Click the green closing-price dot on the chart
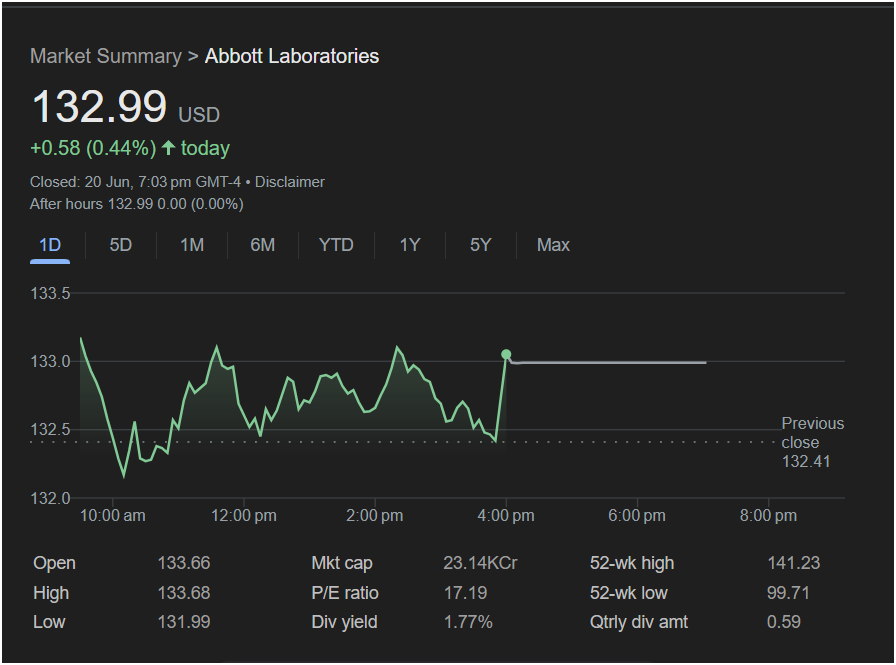The width and height of the screenshot is (896, 665). coord(506,354)
